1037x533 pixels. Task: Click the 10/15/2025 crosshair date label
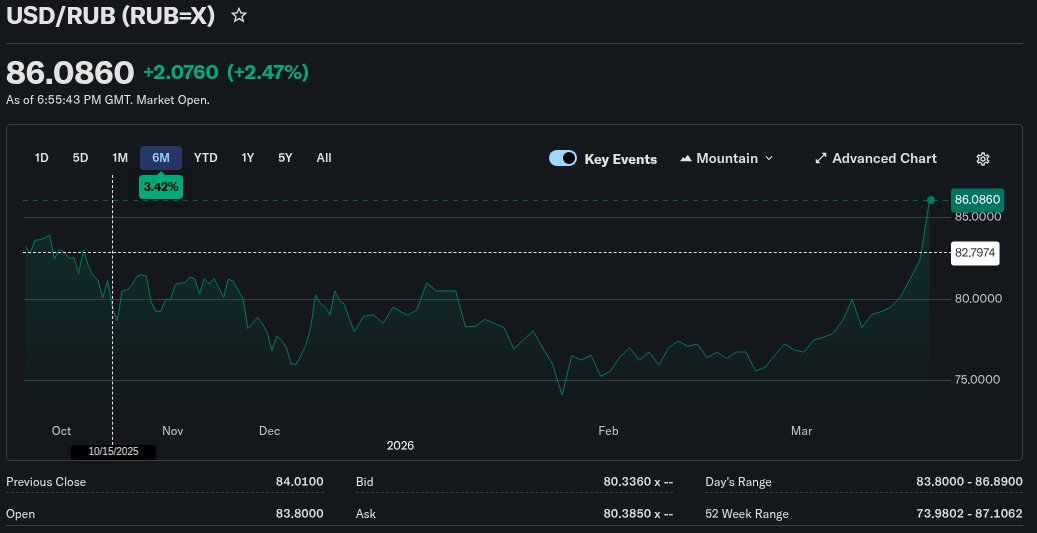[114, 452]
